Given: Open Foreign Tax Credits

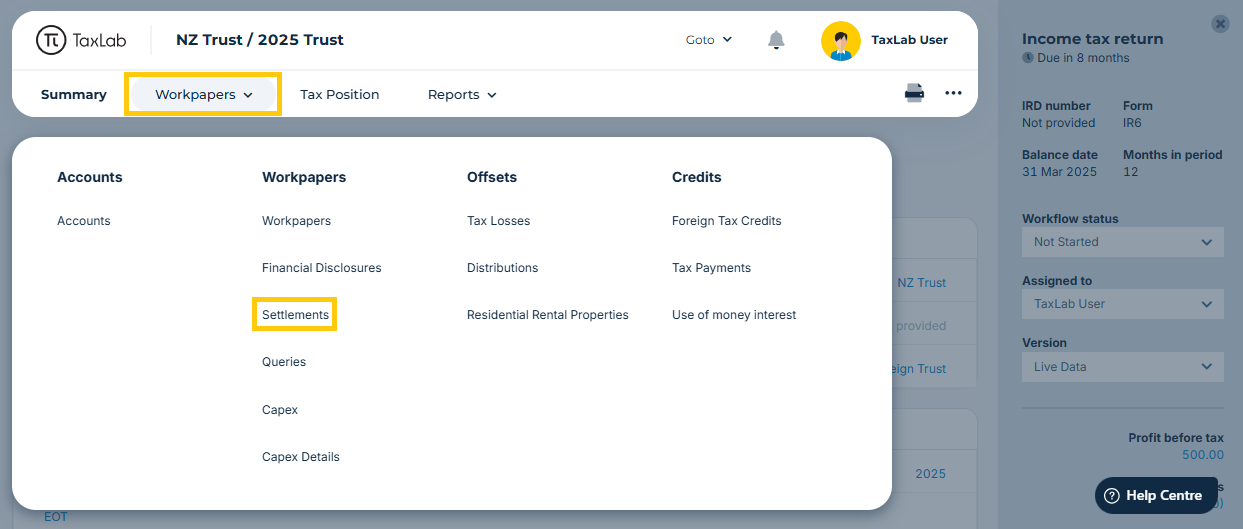Looking at the screenshot, I should pos(727,221).
